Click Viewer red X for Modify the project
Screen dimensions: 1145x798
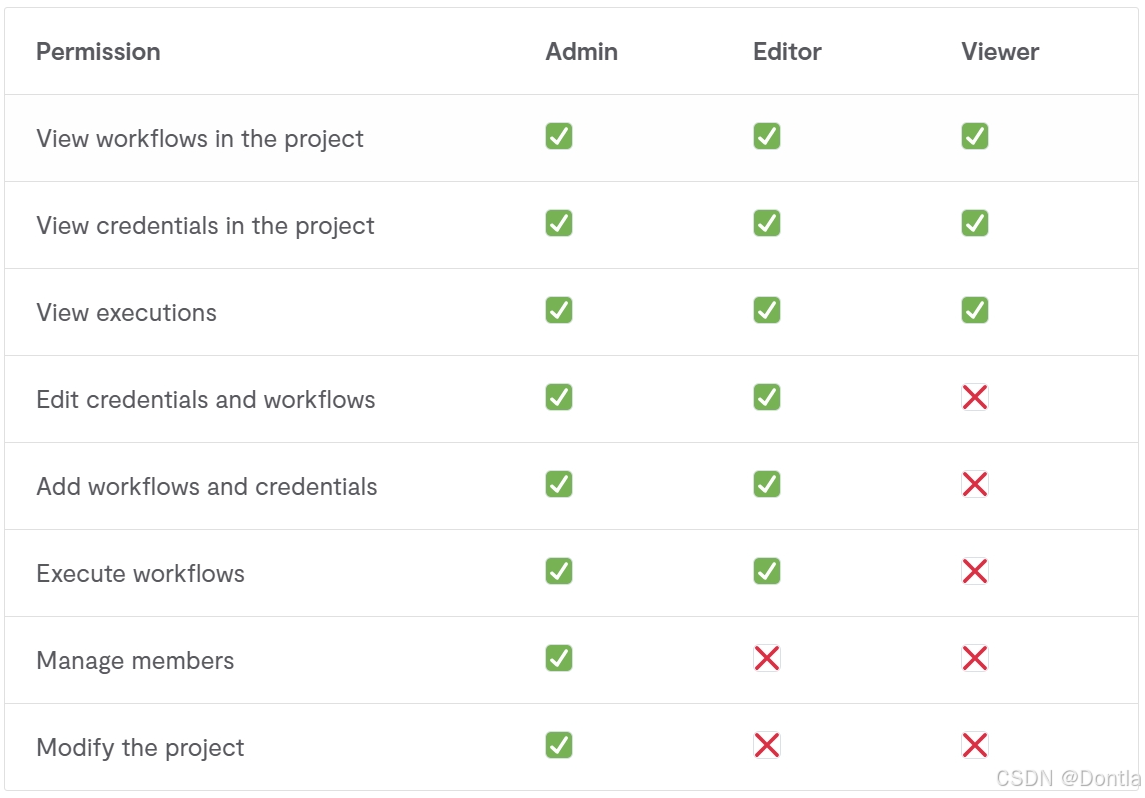(x=975, y=745)
